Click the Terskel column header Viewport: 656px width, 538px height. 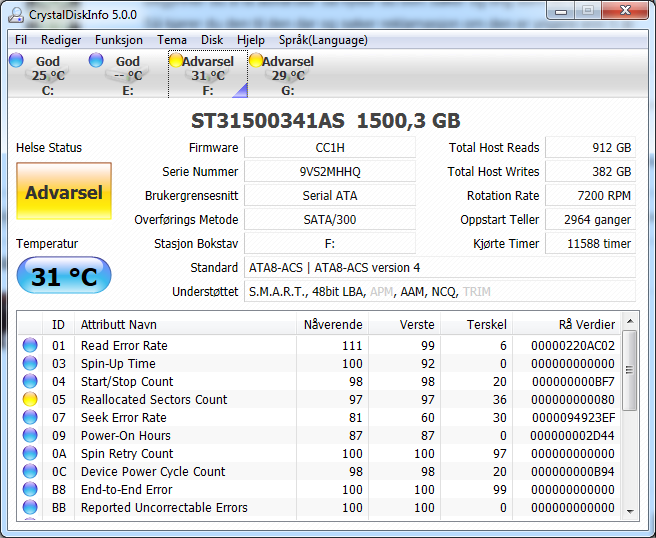tap(477, 324)
